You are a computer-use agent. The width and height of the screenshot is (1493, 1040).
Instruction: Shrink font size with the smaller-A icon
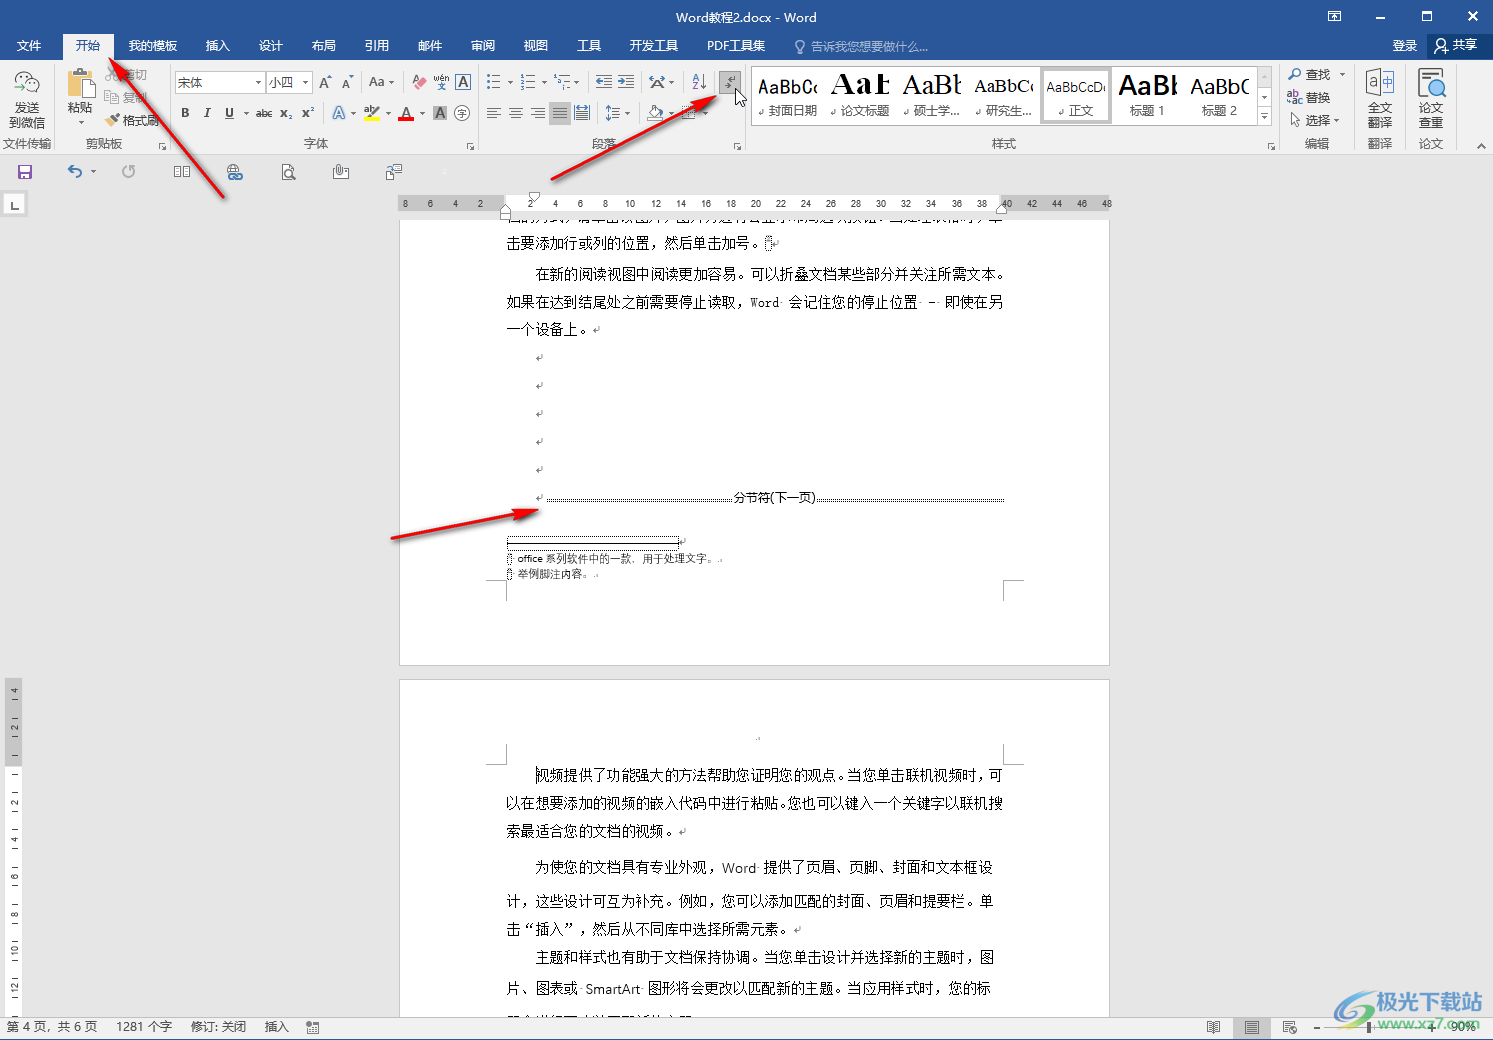point(347,82)
